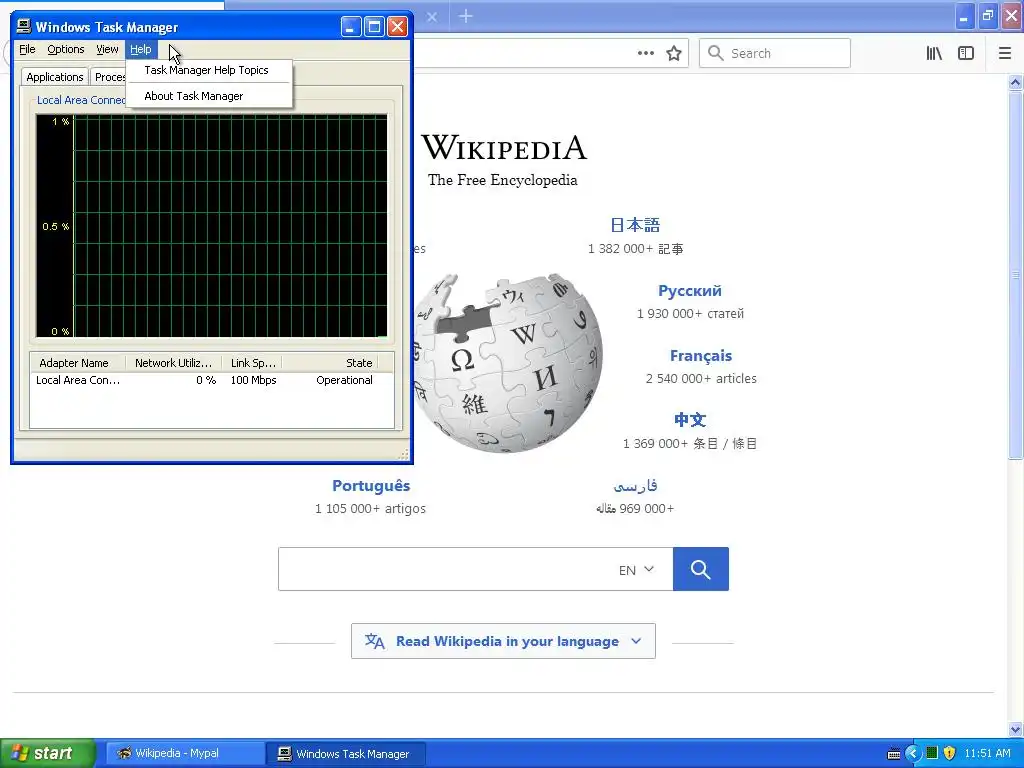Click the 100 Mbps link speed cell
Viewport: 1024px width, 768px height.
point(253,380)
